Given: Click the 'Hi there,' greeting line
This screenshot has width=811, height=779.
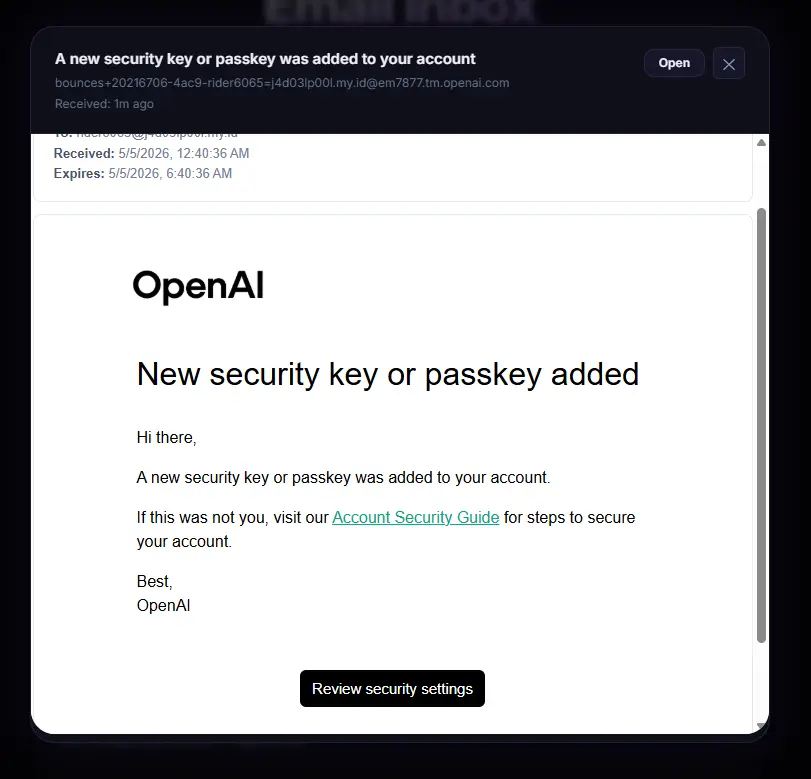Looking at the screenshot, I should pyautogui.click(x=167, y=438).
